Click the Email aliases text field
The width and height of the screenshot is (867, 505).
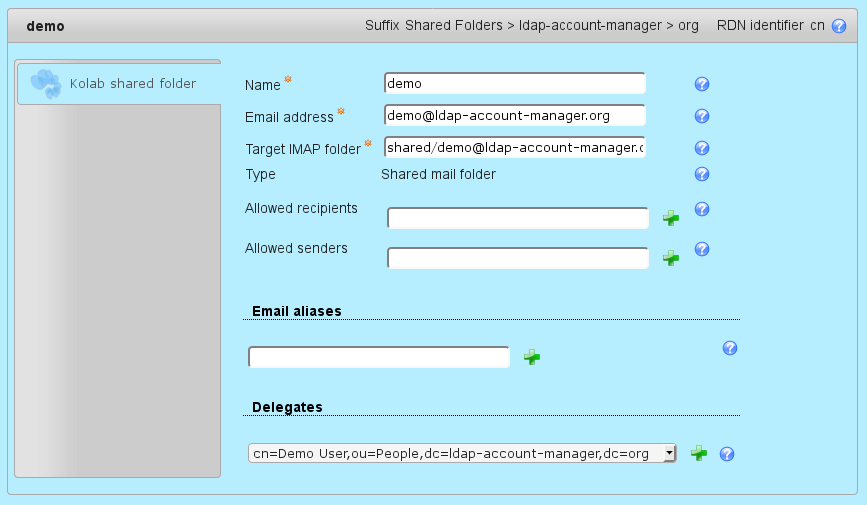pyautogui.click(x=379, y=357)
